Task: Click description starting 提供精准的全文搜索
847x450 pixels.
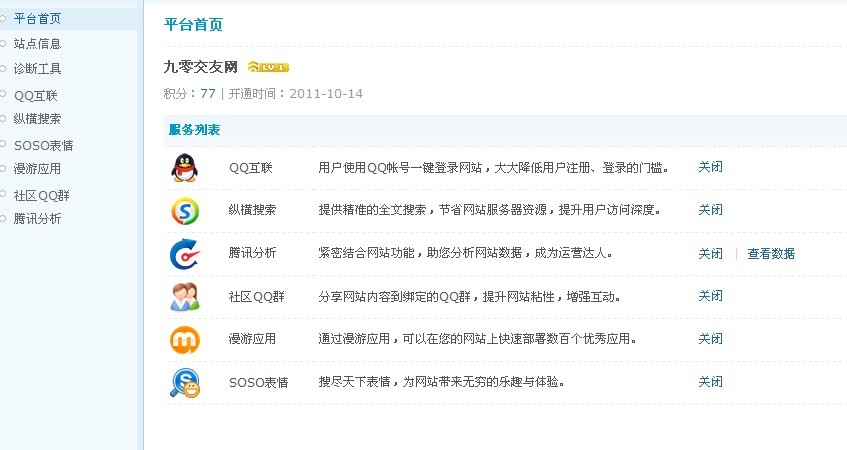Action: click(x=490, y=210)
